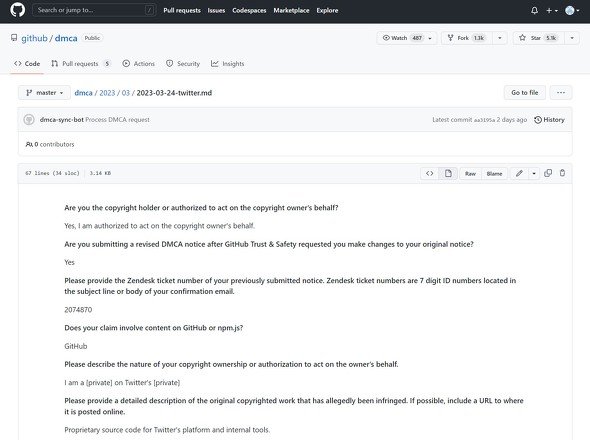Open Explore in top navigation
The image size is (590, 440).
click(327, 11)
